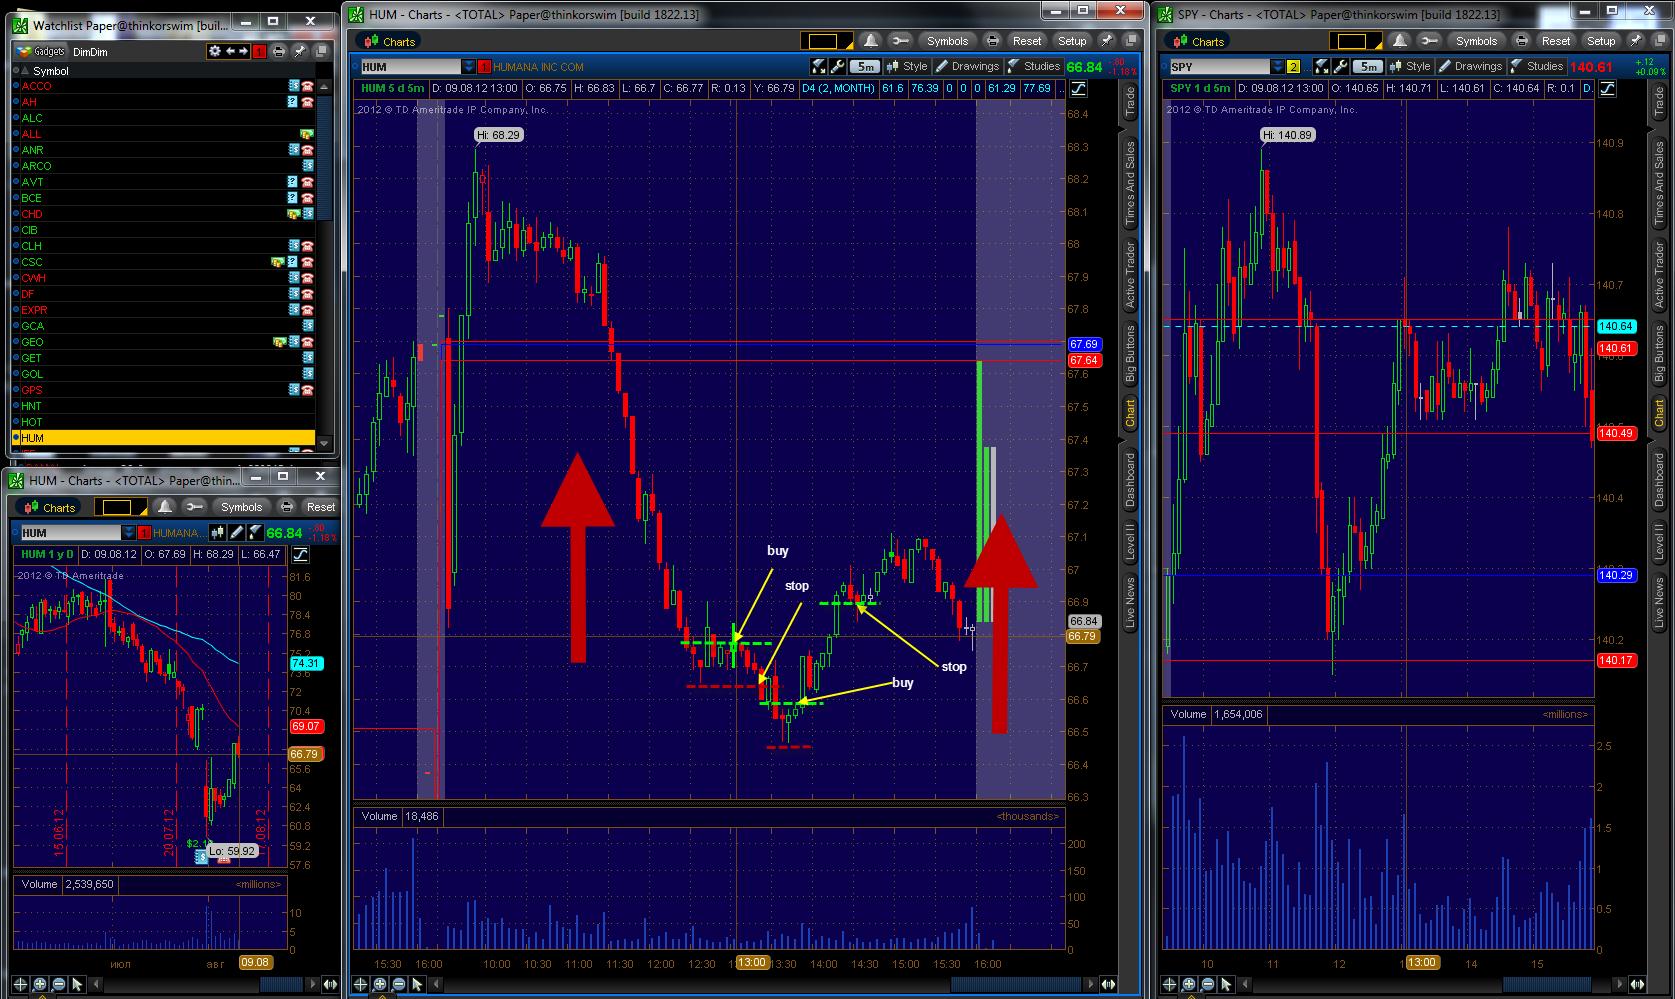This screenshot has height=999, width=1675.
Task: Pin the HUM chart window
Action: point(1106,41)
